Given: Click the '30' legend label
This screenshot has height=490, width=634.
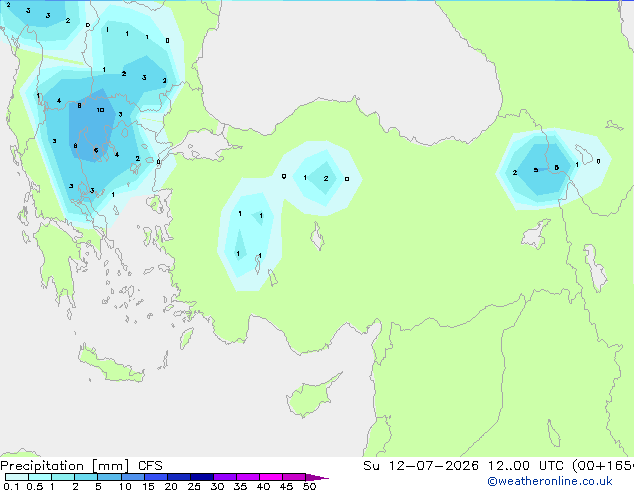Looking at the screenshot, I should click(x=218, y=486).
